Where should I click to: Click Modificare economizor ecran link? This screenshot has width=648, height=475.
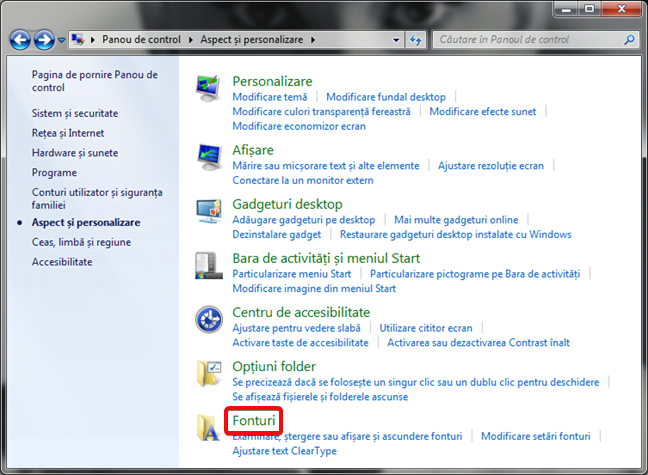(299, 126)
